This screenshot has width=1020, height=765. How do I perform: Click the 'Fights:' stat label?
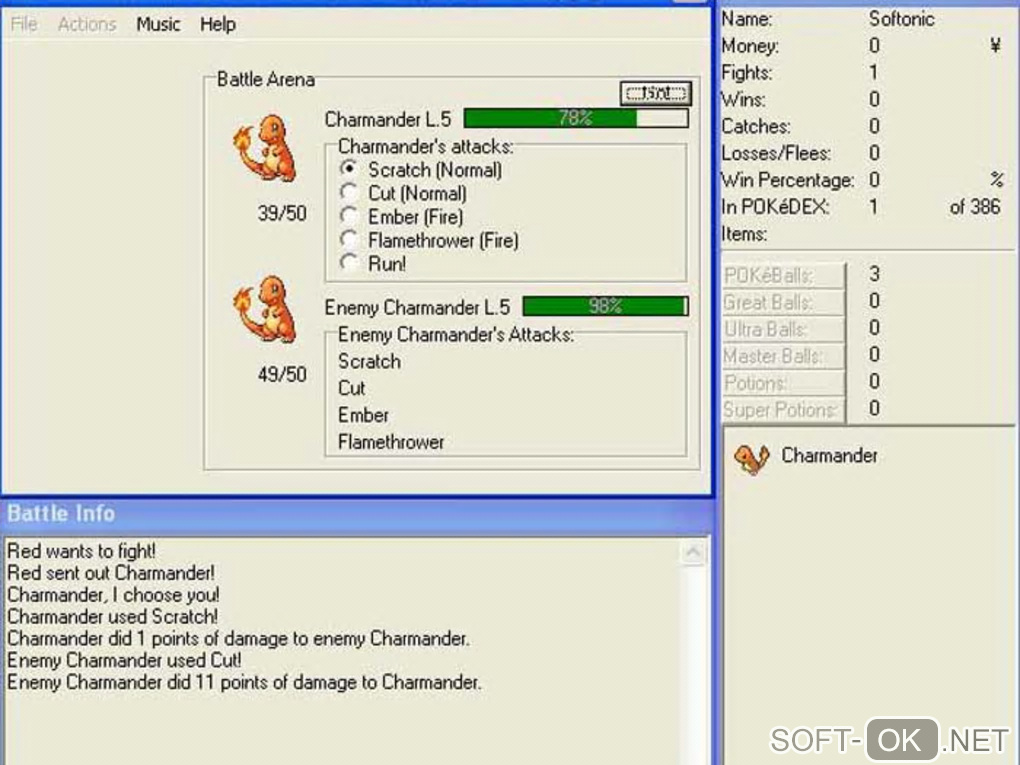(747, 73)
